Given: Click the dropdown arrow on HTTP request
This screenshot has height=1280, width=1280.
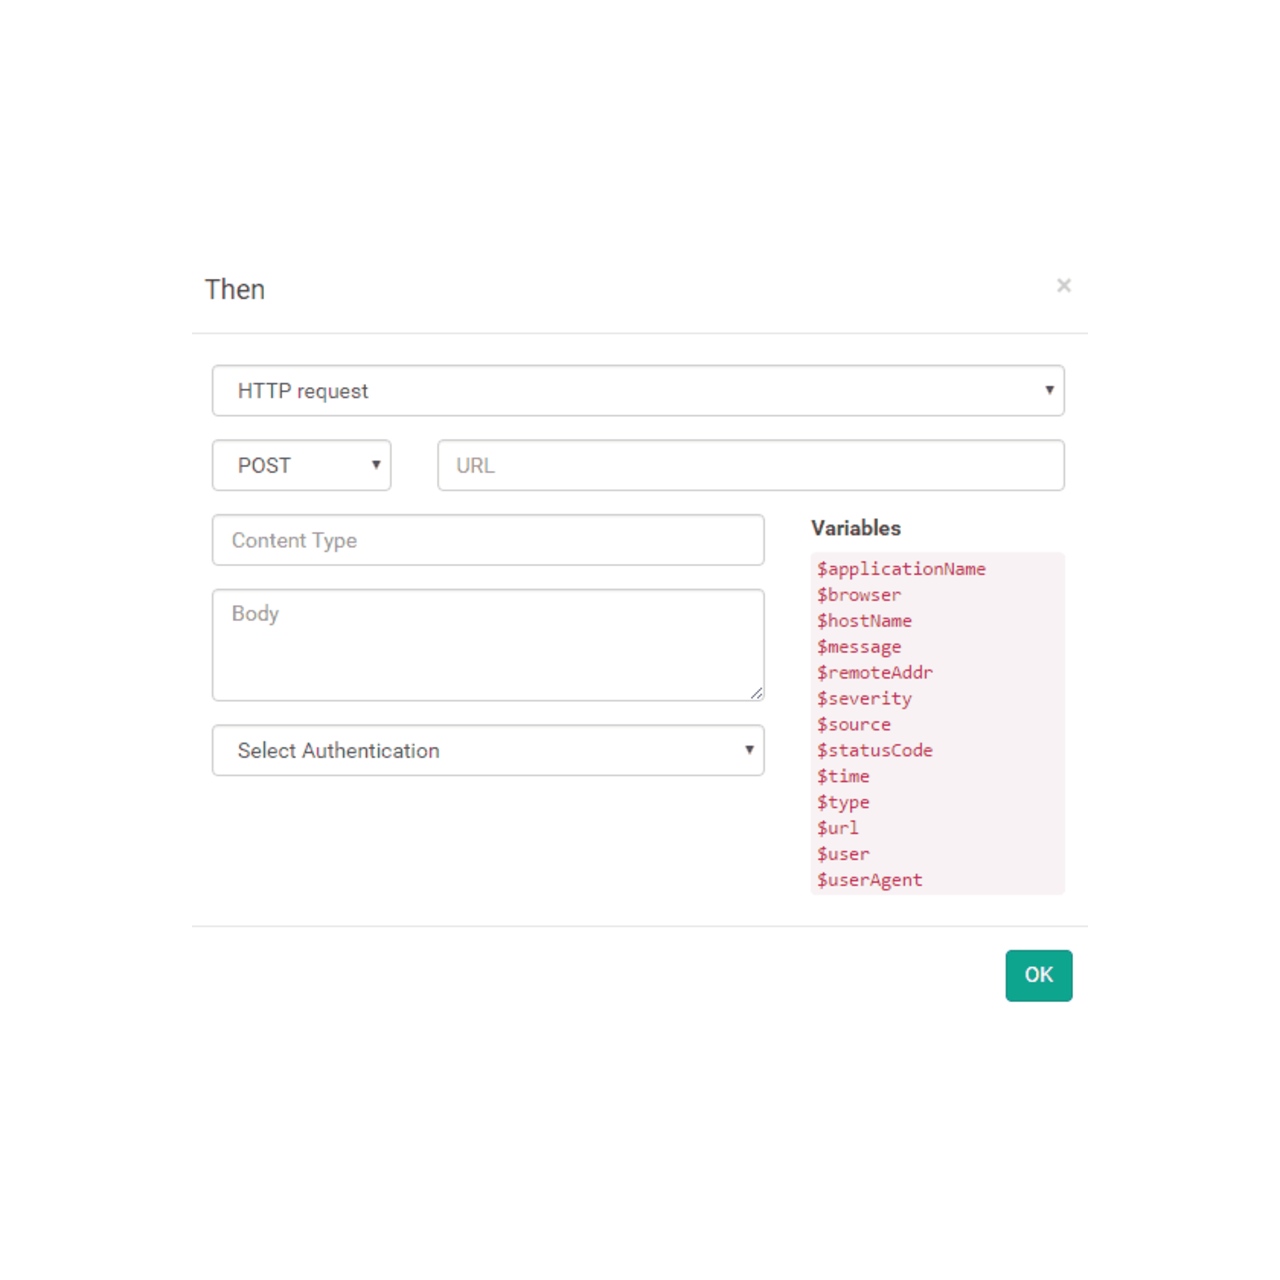Looking at the screenshot, I should point(1048,390).
